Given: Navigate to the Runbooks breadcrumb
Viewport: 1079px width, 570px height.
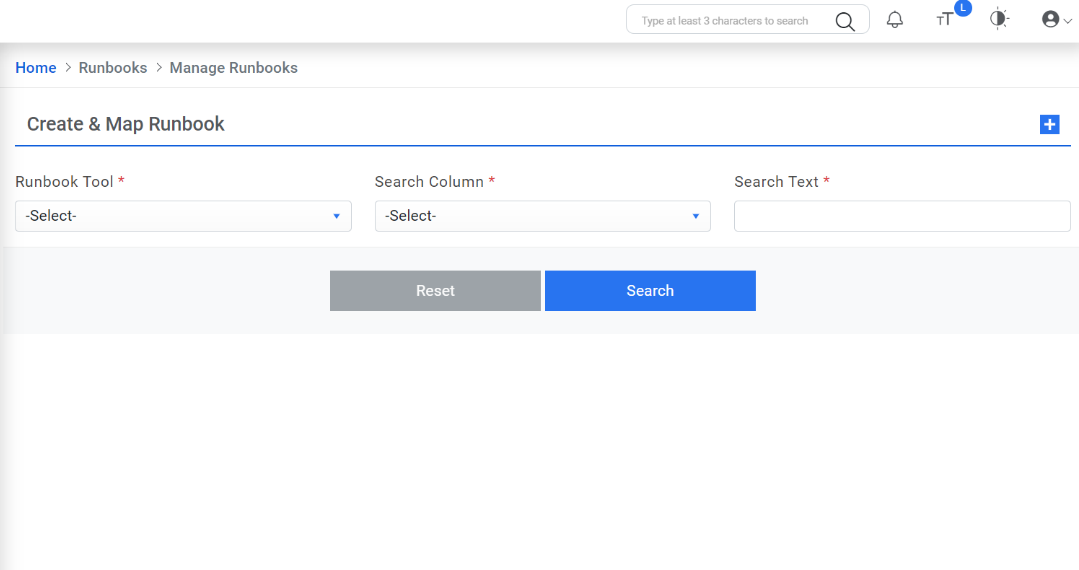Looking at the screenshot, I should (x=113, y=68).
